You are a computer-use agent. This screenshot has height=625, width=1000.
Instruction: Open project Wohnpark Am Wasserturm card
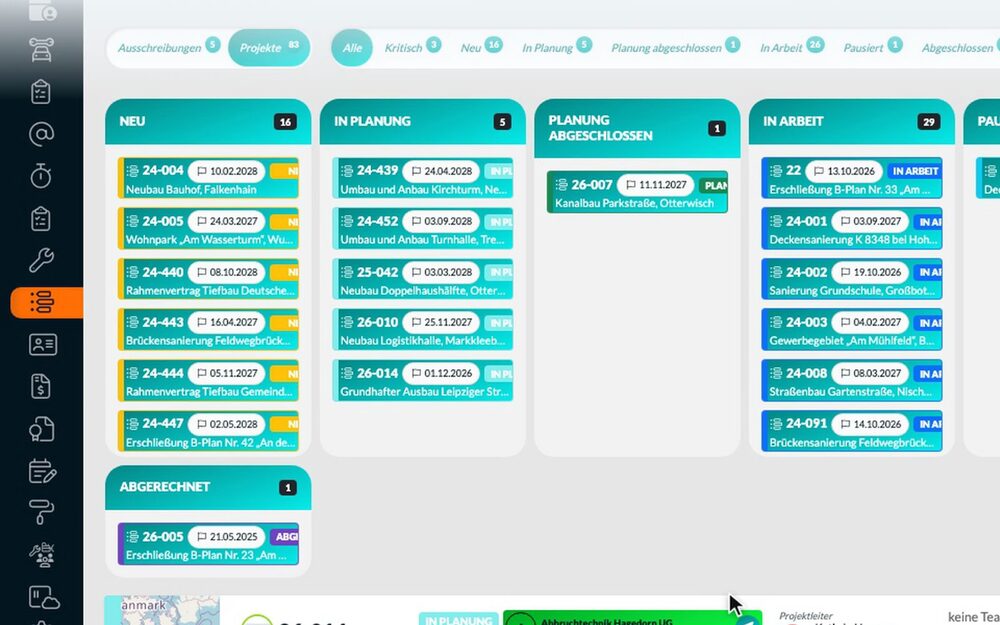[x=209, y=228]
